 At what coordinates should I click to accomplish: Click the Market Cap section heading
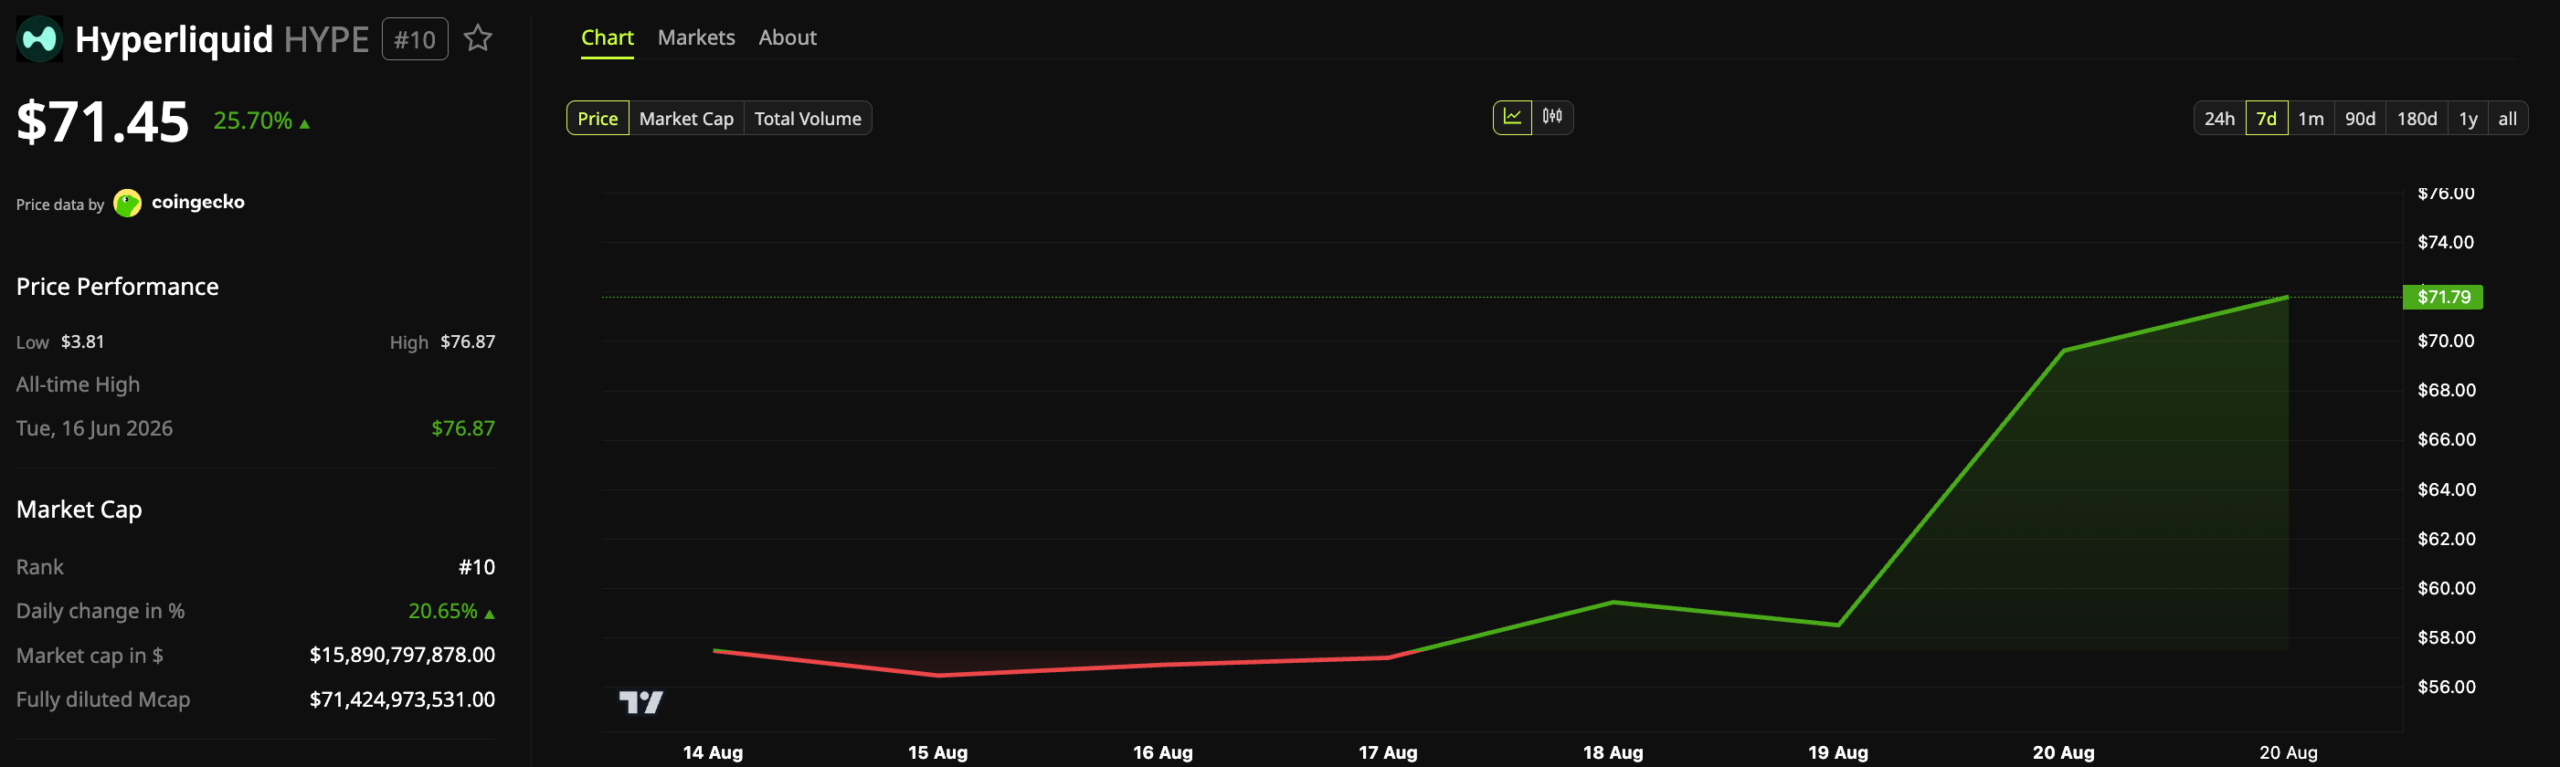click(x=79, y=510)
